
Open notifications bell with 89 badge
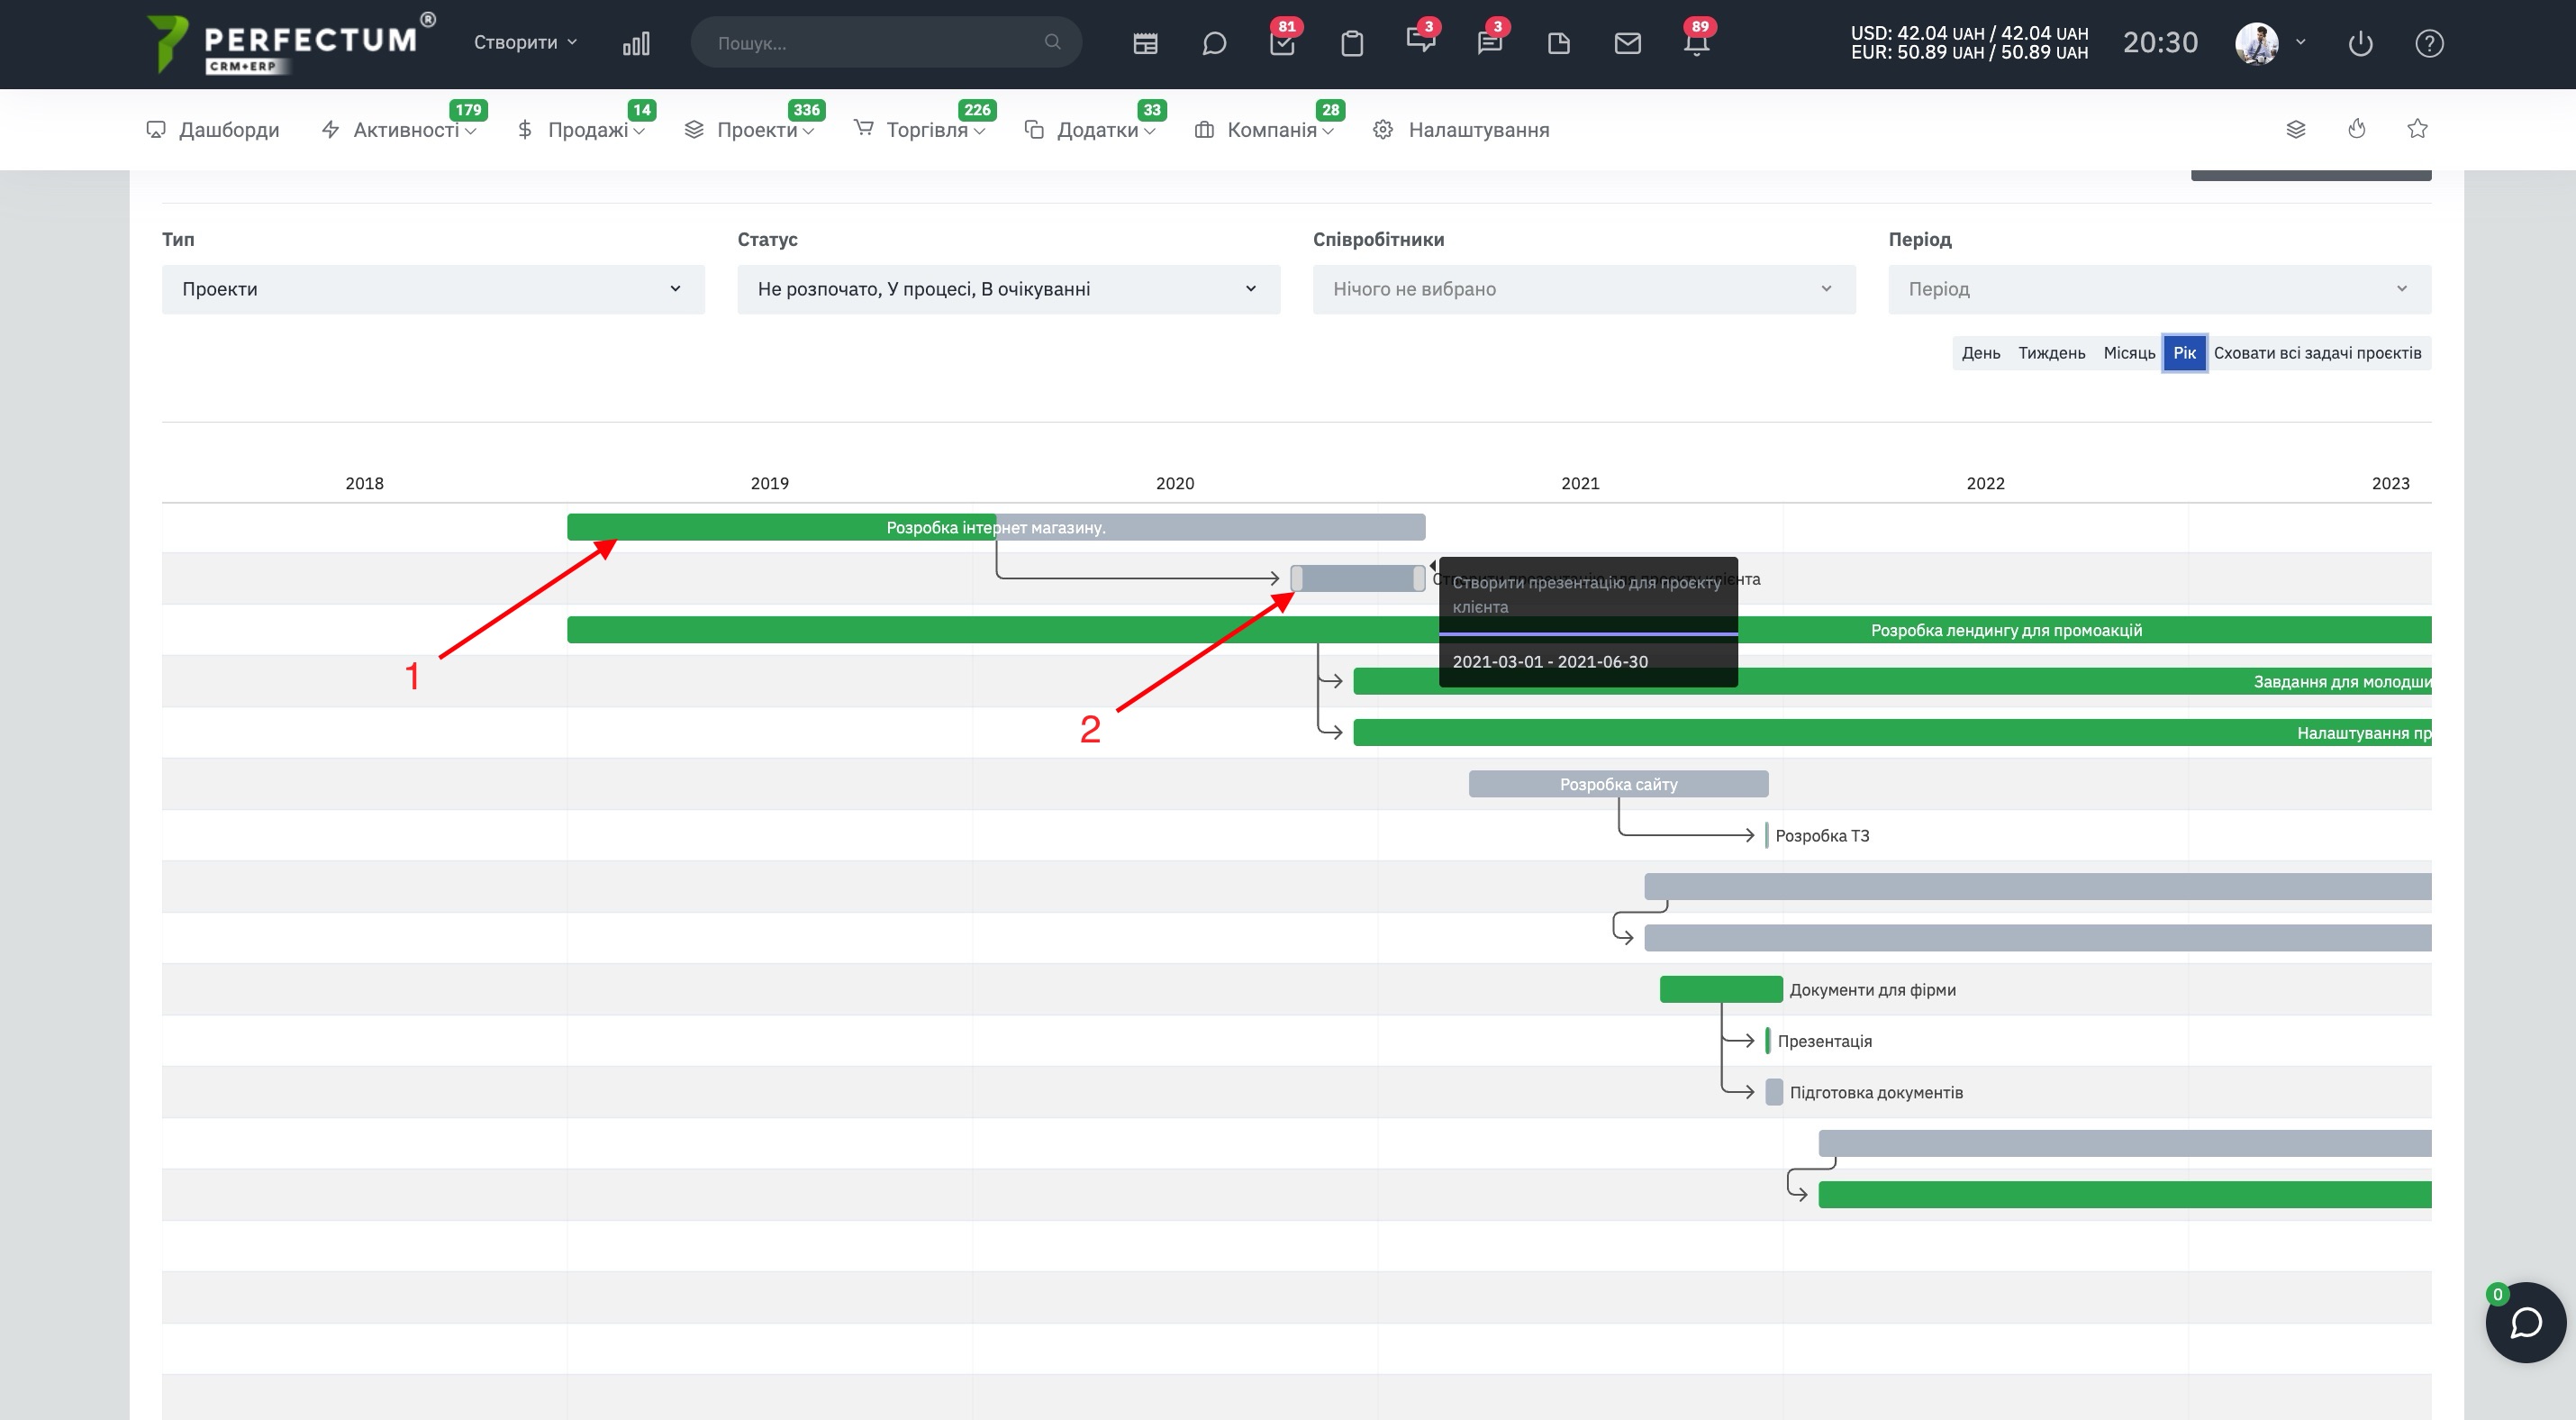tap(1696, 43)
